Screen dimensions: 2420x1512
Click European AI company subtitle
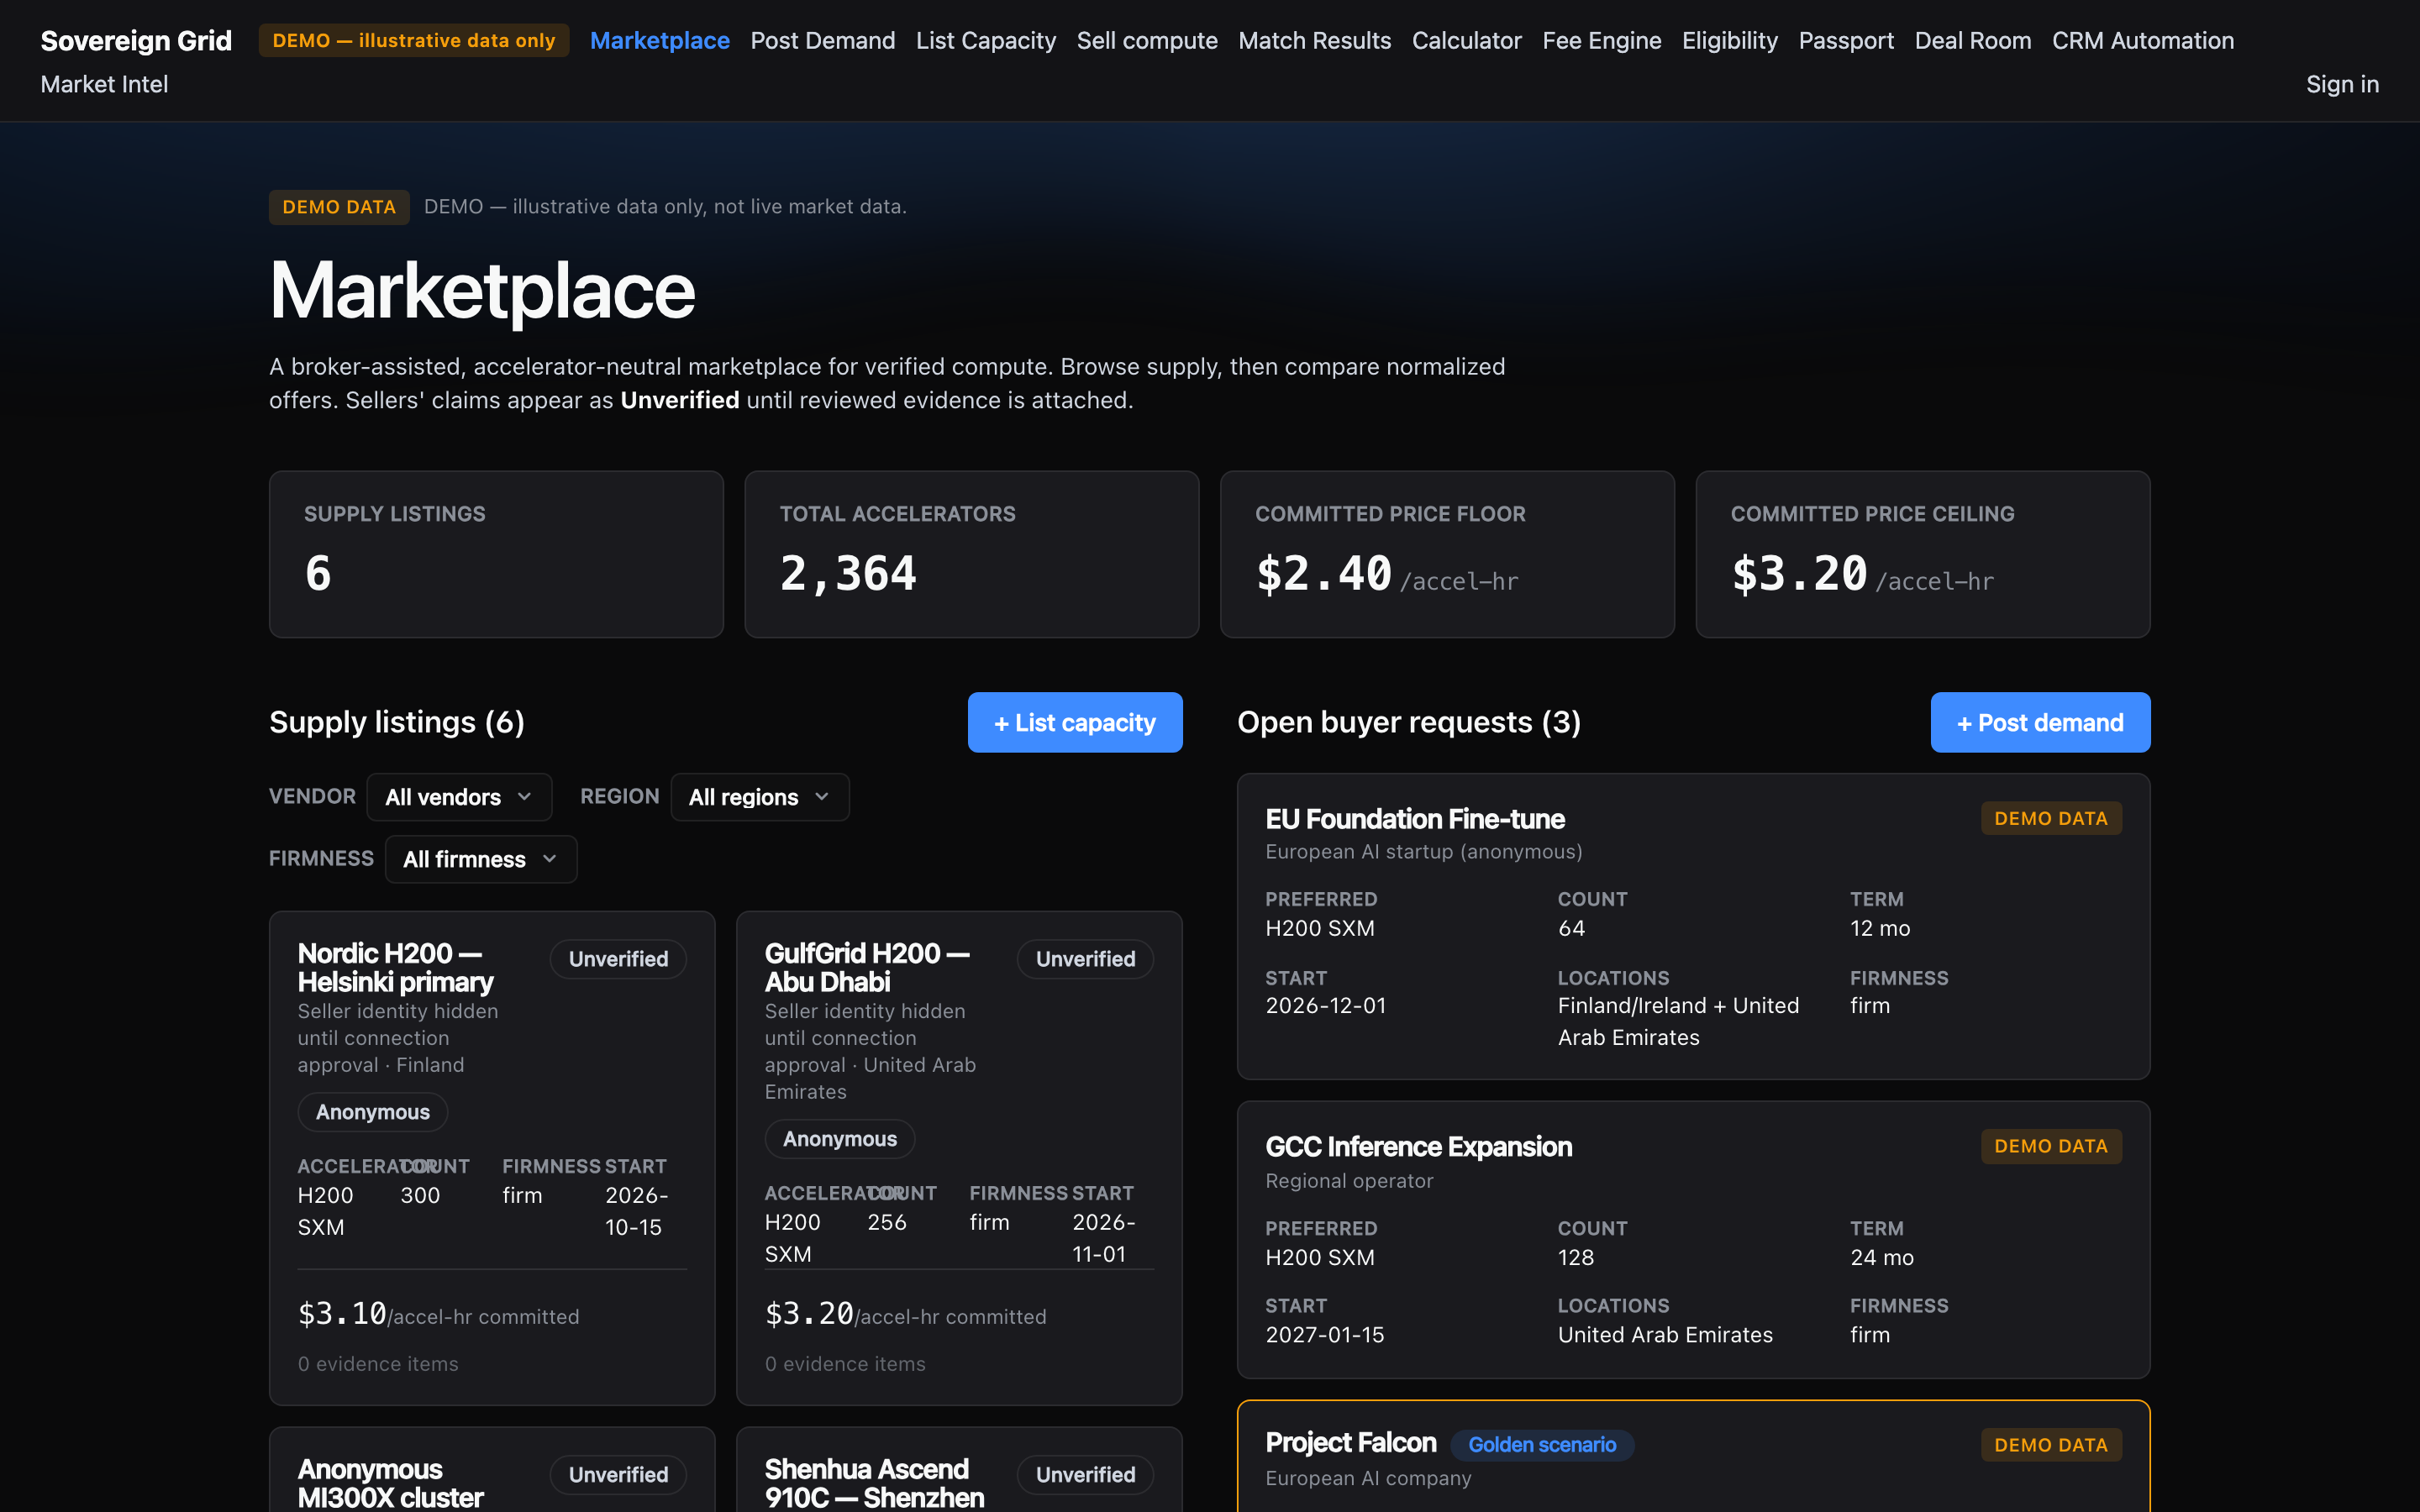click(1368, 1478)
